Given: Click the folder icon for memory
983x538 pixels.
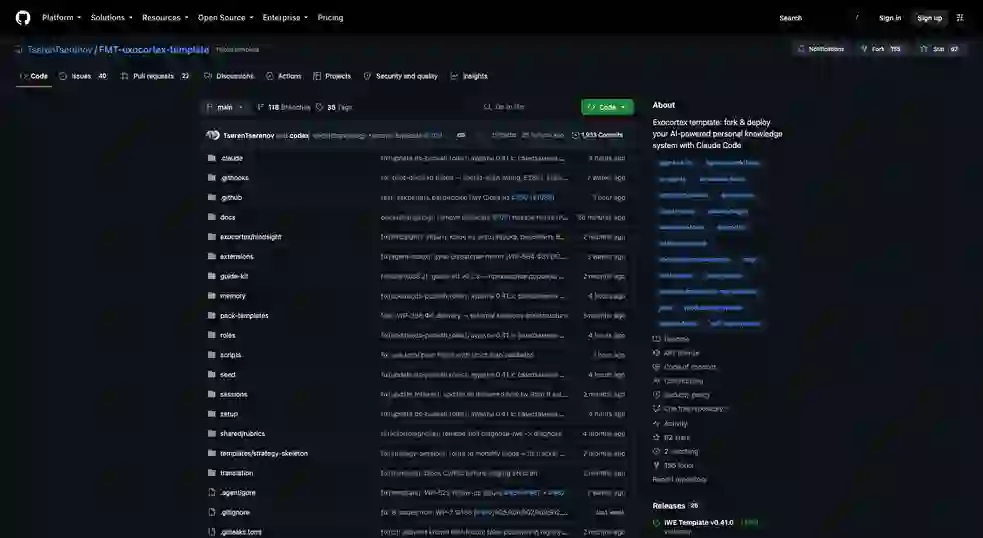Looking at the screenshot, I should point(212,296).
